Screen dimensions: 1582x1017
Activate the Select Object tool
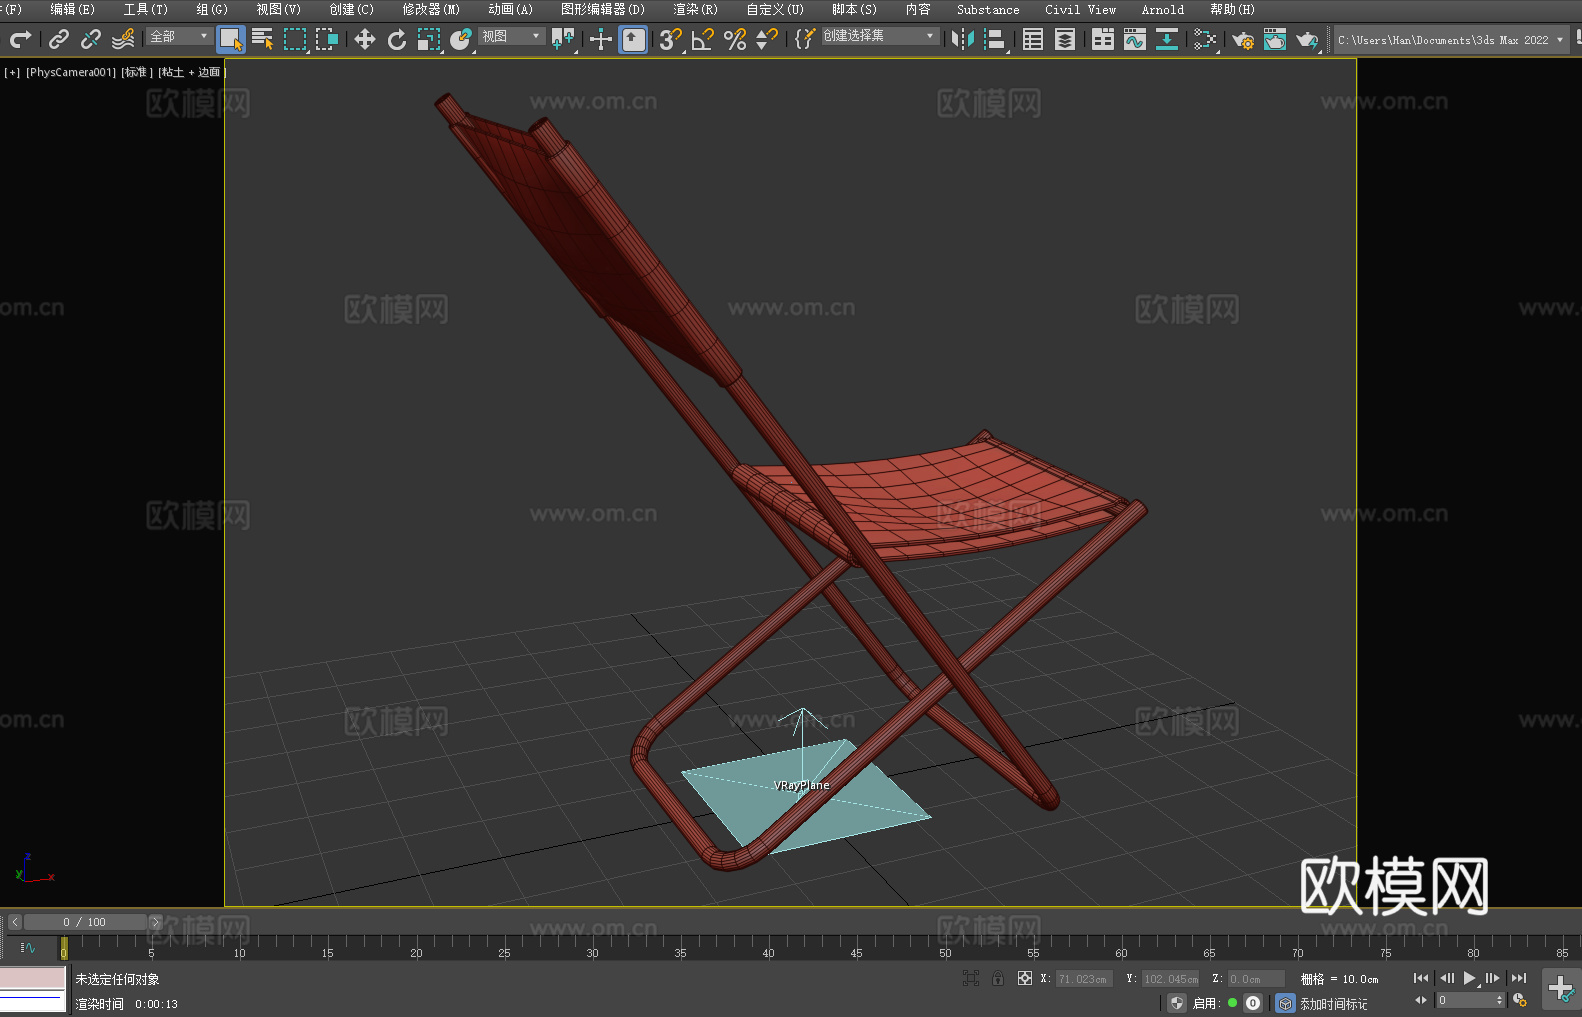[231, 39]
